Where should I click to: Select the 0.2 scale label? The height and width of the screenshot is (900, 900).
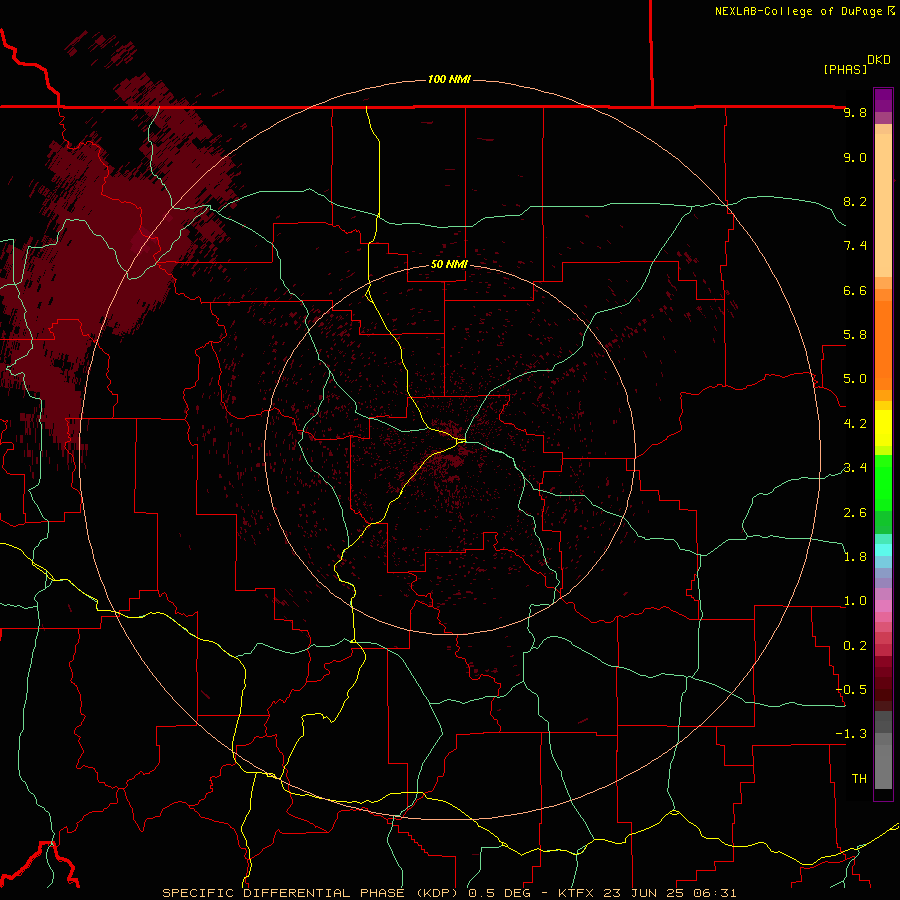855,646
